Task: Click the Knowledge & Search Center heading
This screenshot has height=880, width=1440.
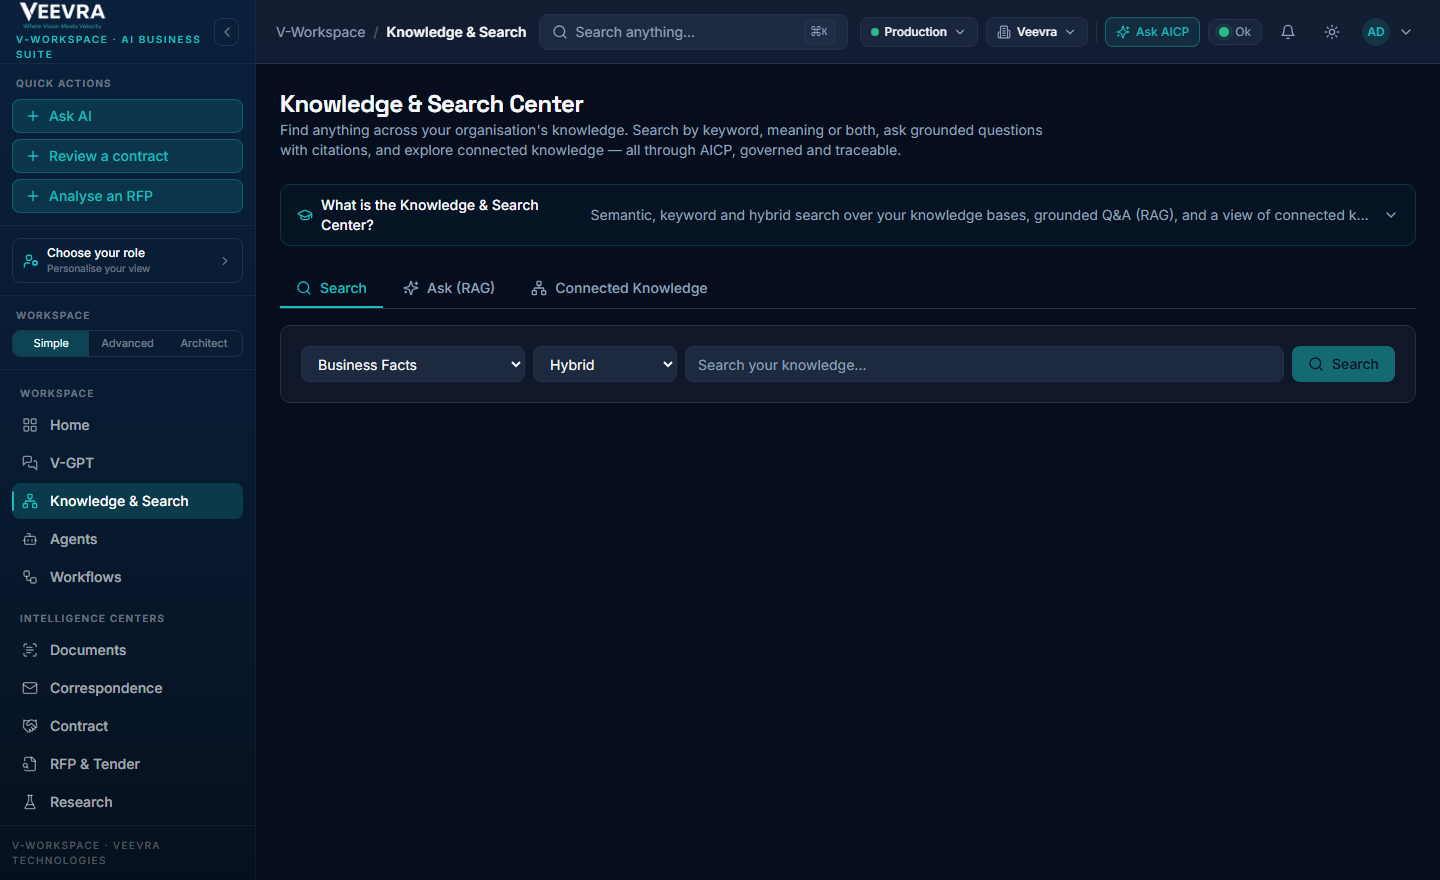Action: (431, 104)
